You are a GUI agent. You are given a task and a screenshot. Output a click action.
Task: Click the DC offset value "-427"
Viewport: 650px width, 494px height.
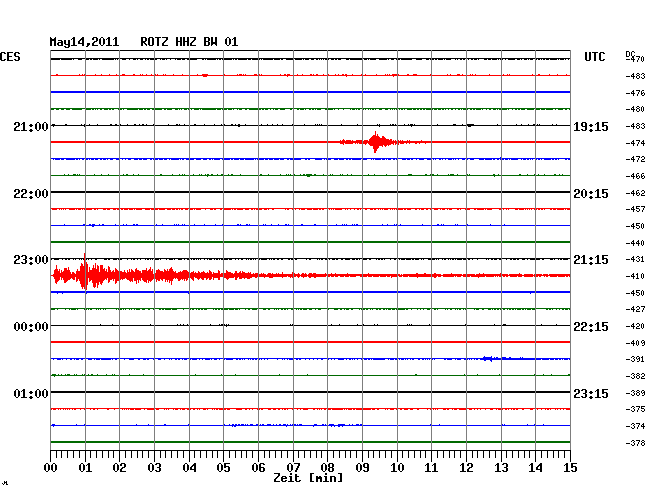(x=635, y=309)
